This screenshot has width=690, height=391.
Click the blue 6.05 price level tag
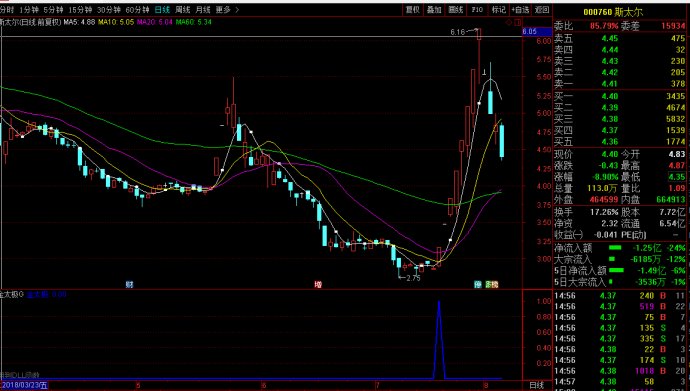(537, 32)
